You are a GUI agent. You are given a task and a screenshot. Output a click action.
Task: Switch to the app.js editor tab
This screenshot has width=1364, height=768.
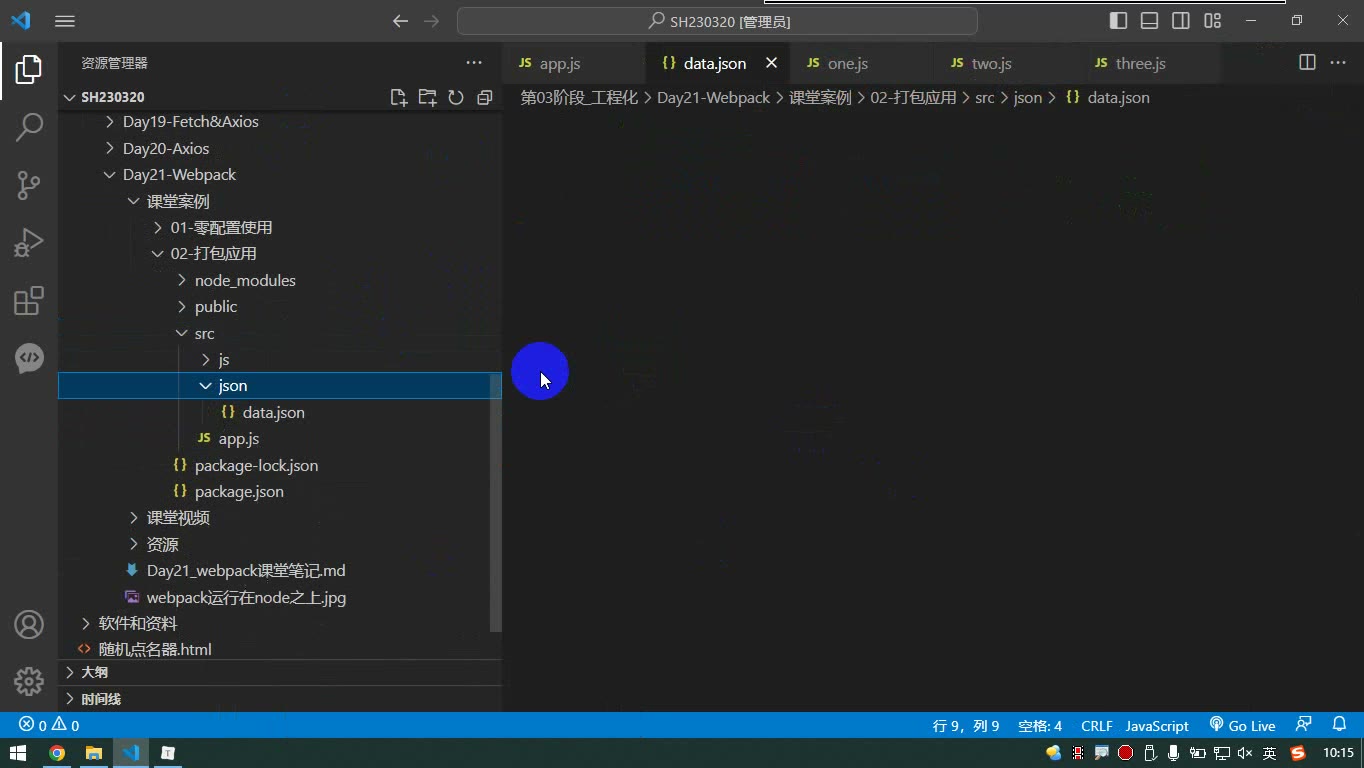pyautogui.click(x=560, y=63)
